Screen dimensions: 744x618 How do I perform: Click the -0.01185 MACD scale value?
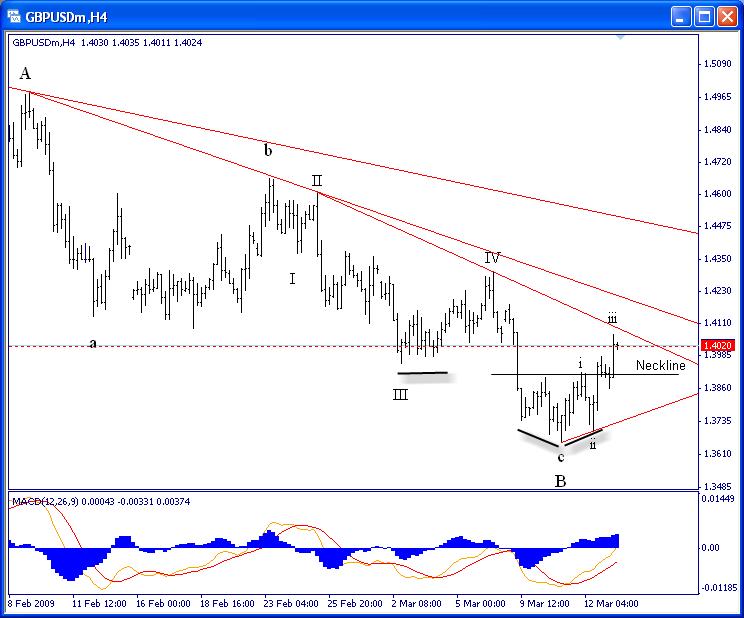(719, 588)
